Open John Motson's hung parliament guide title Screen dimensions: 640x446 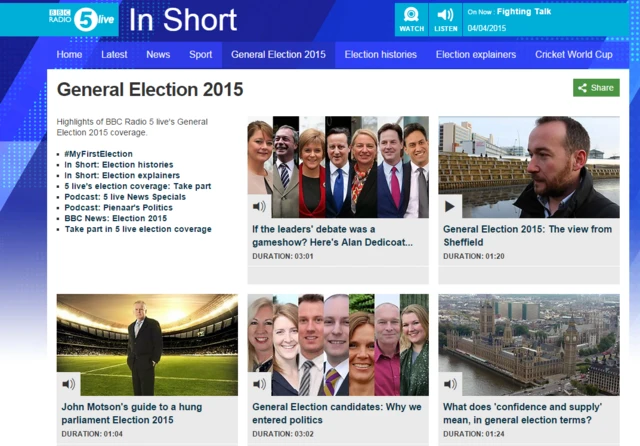131,413
